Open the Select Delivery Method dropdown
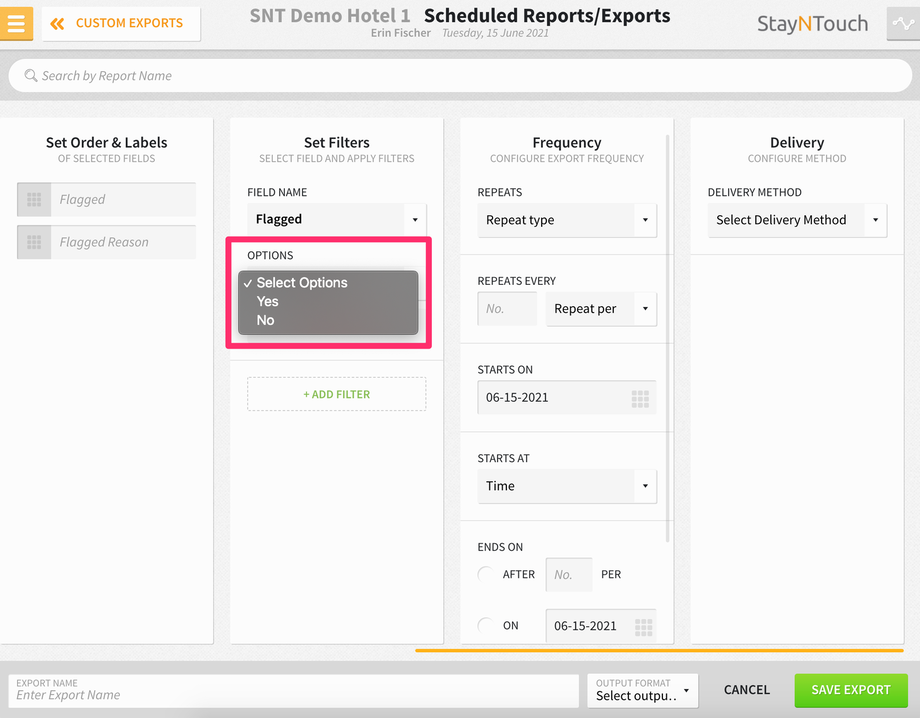The image size is (920, 718). (797, 221)
